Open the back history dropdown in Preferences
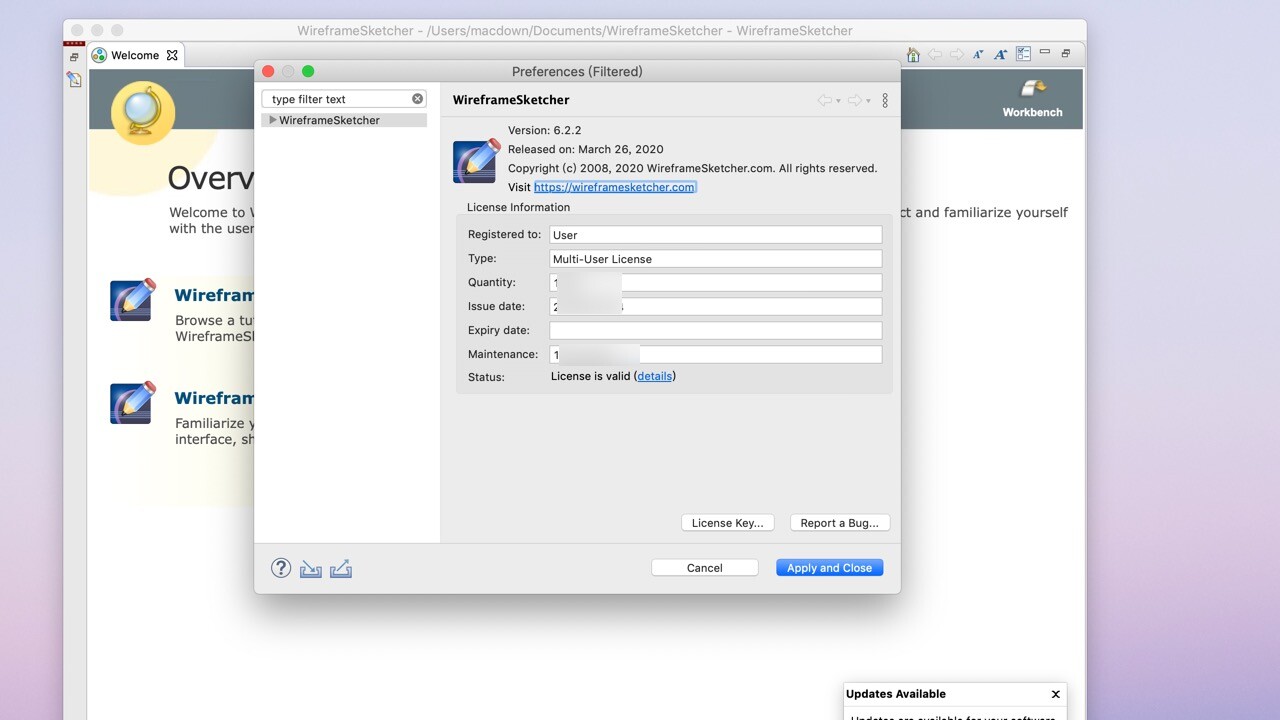The height and width of the screenshot is (720, 1280). tap(838, 101)
